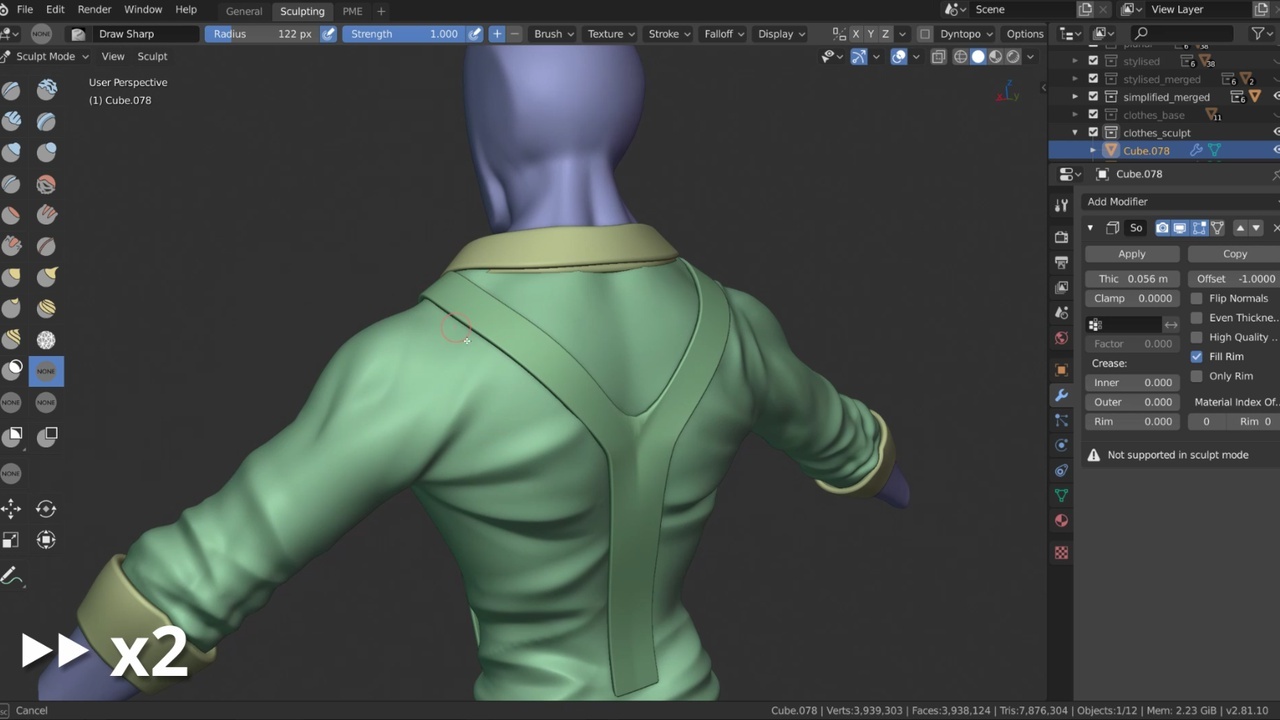Click the Apply modifier button
Screen dimensions: 1280x720
[x=1131, y=254]
